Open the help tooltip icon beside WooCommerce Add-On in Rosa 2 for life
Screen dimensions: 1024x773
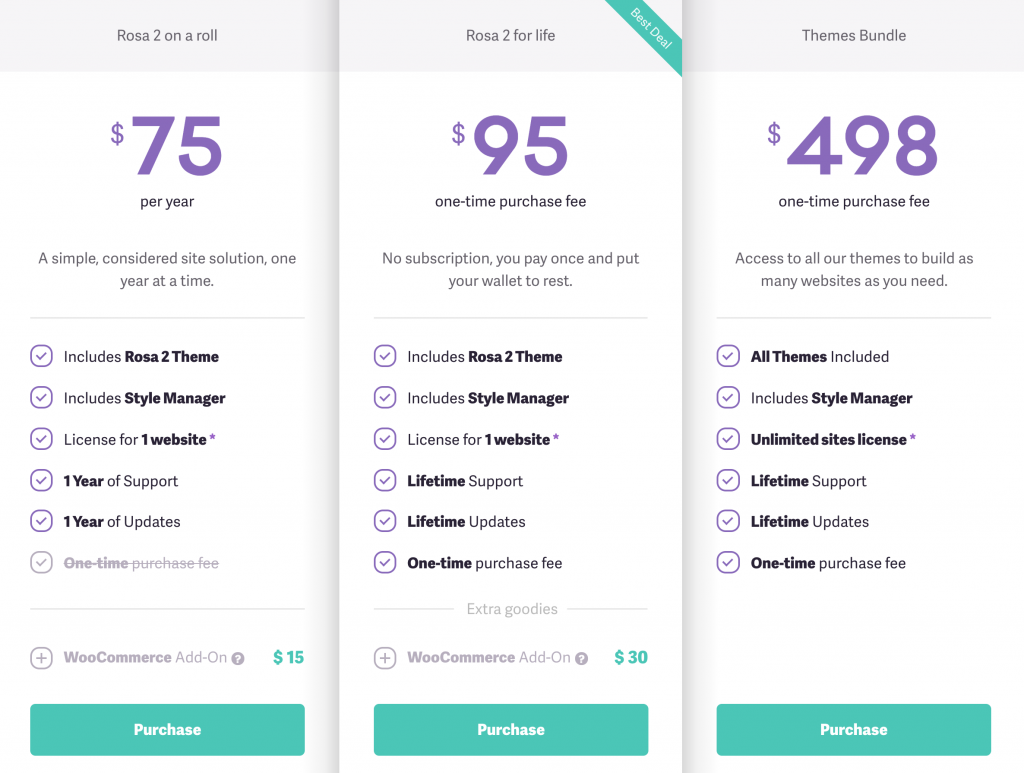click(582, 658)
